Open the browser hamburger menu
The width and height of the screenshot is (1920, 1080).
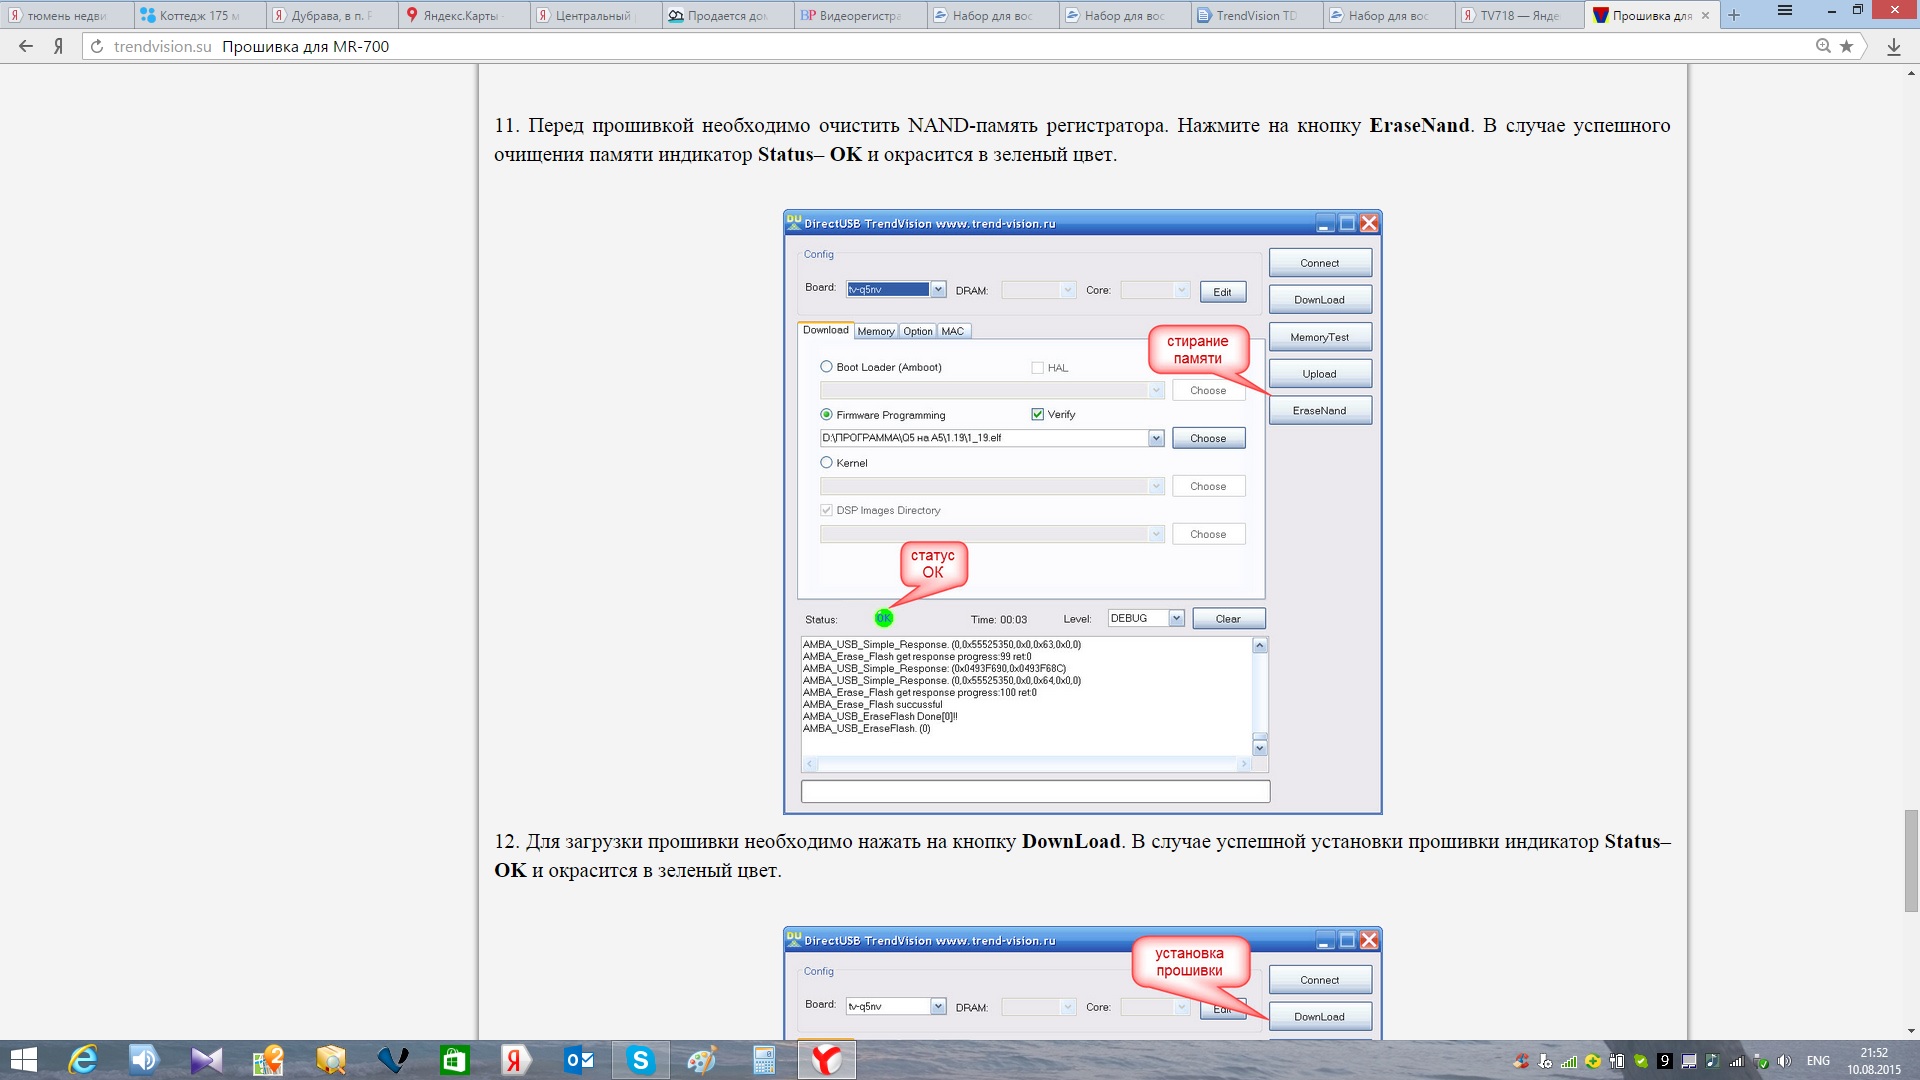coord(1785,11)
